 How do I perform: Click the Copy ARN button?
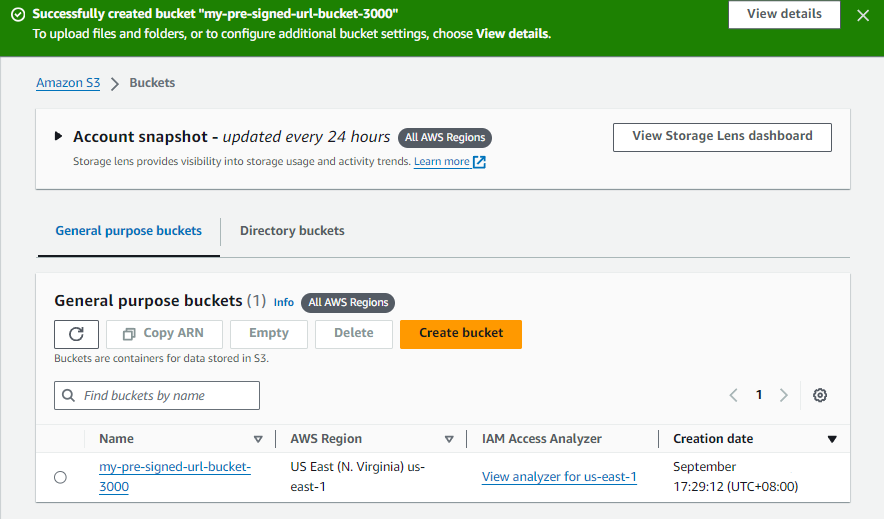pyautogui.click(x=164, y=334)
